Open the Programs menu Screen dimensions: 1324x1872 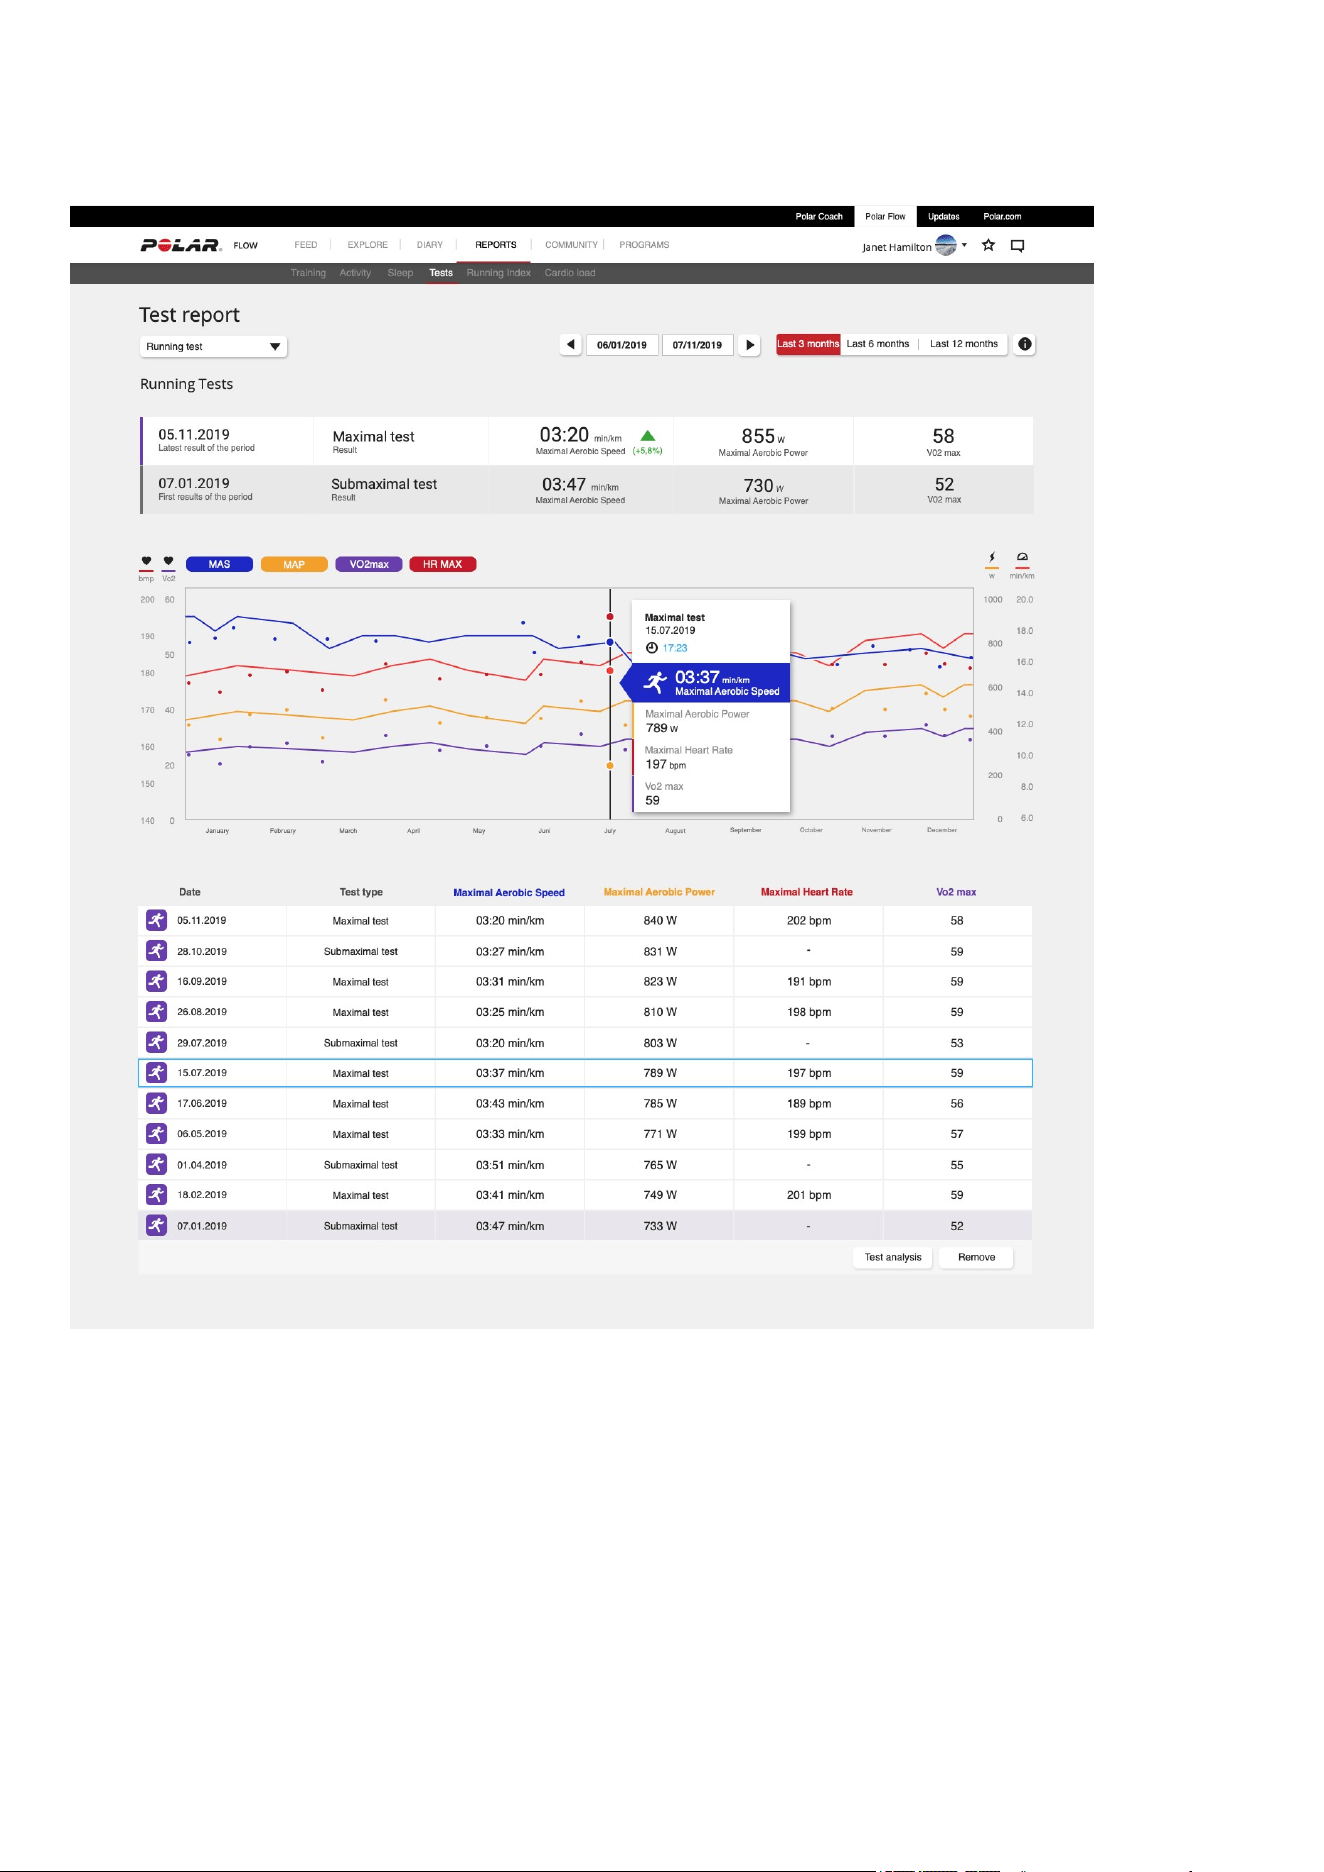644,245
